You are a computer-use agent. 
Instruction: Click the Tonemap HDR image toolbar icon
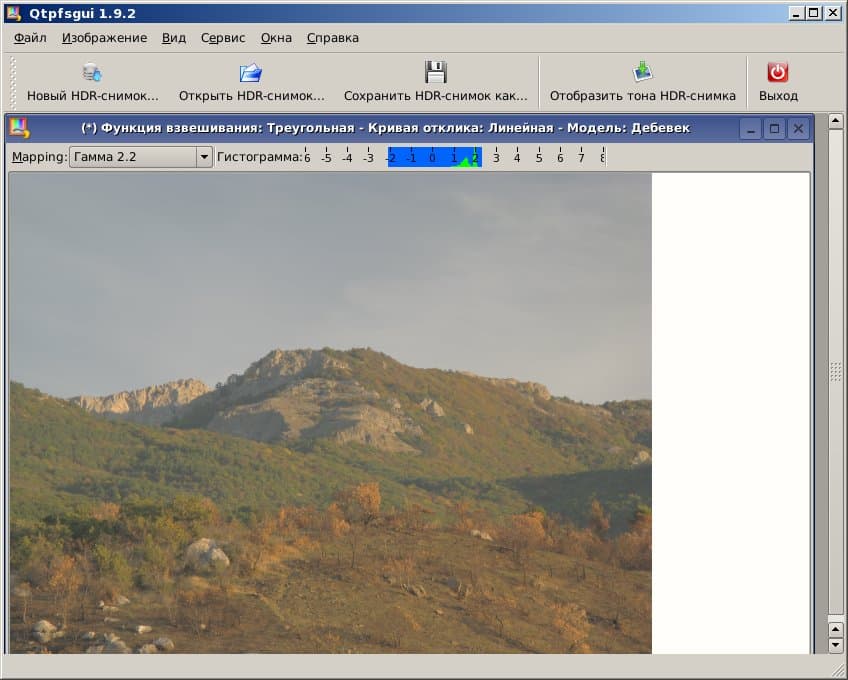(x=642, y=72)
